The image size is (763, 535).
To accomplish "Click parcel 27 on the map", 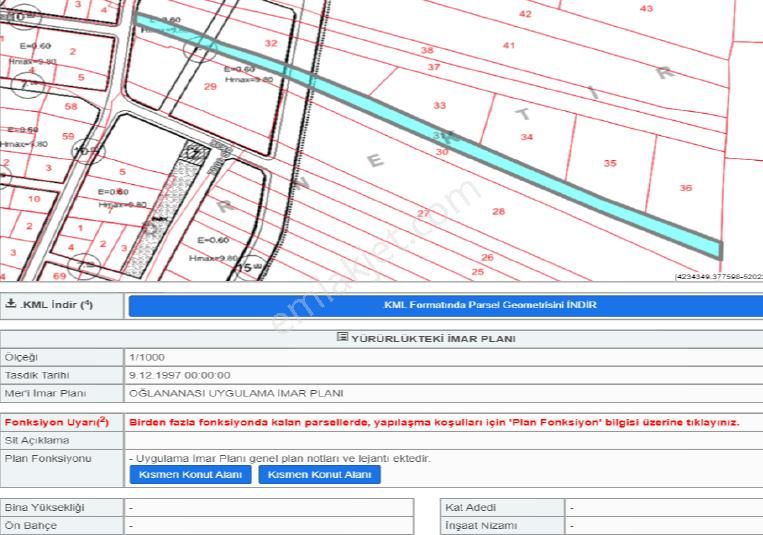I will [x=423, y=213].
